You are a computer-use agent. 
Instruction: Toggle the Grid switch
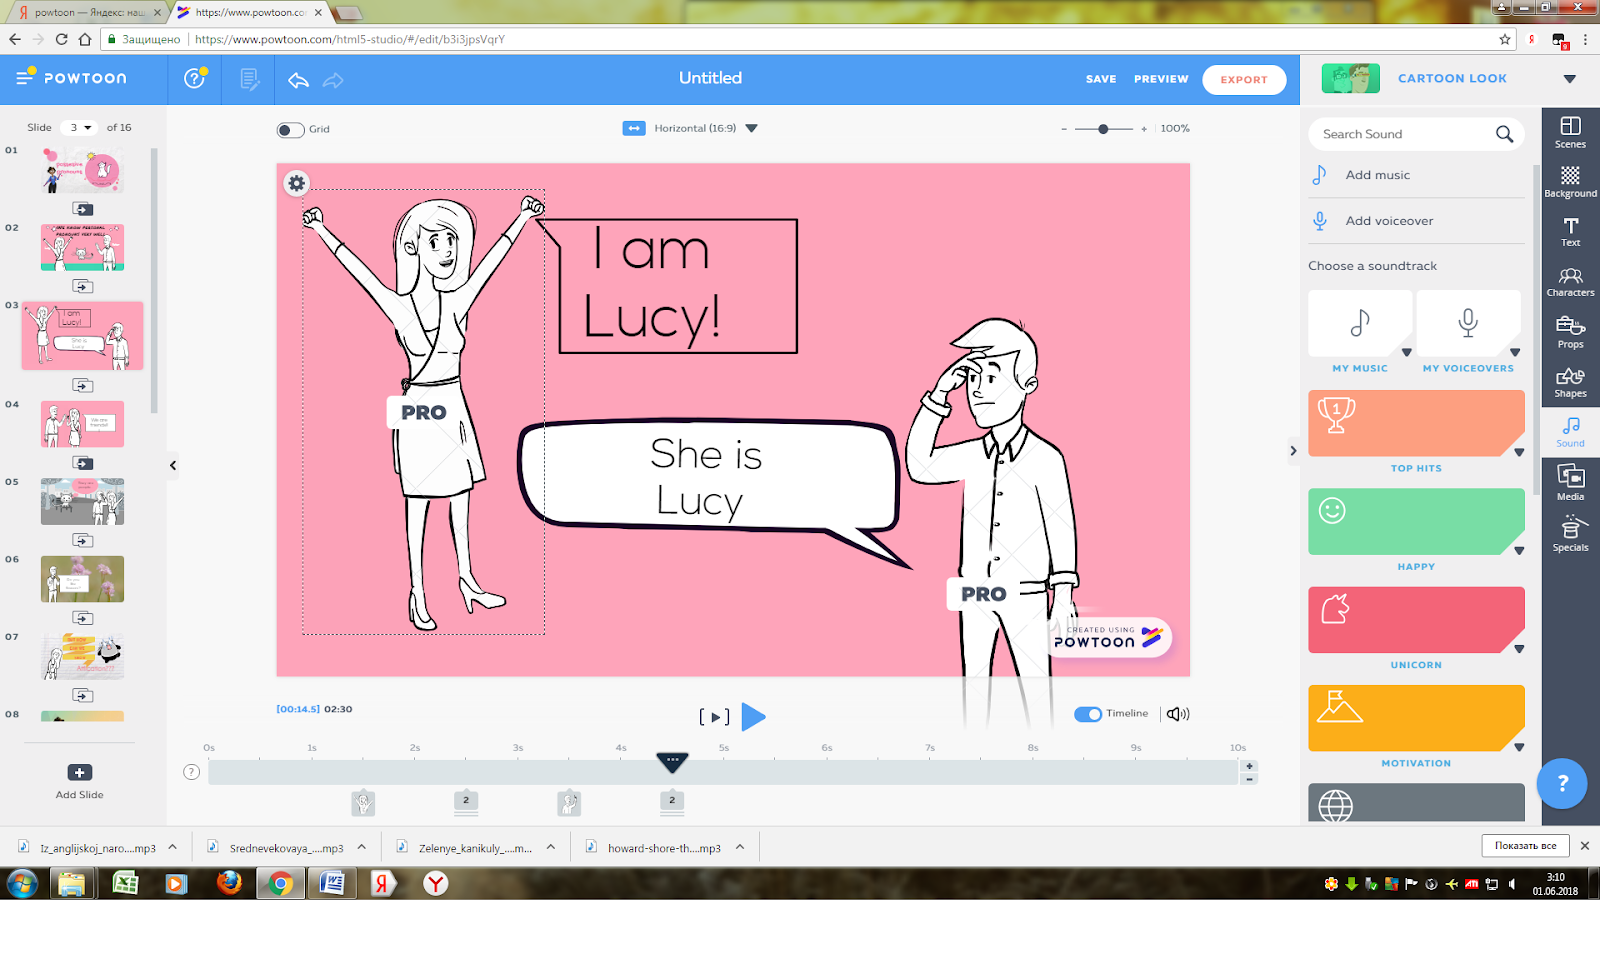tap(290, 130)
